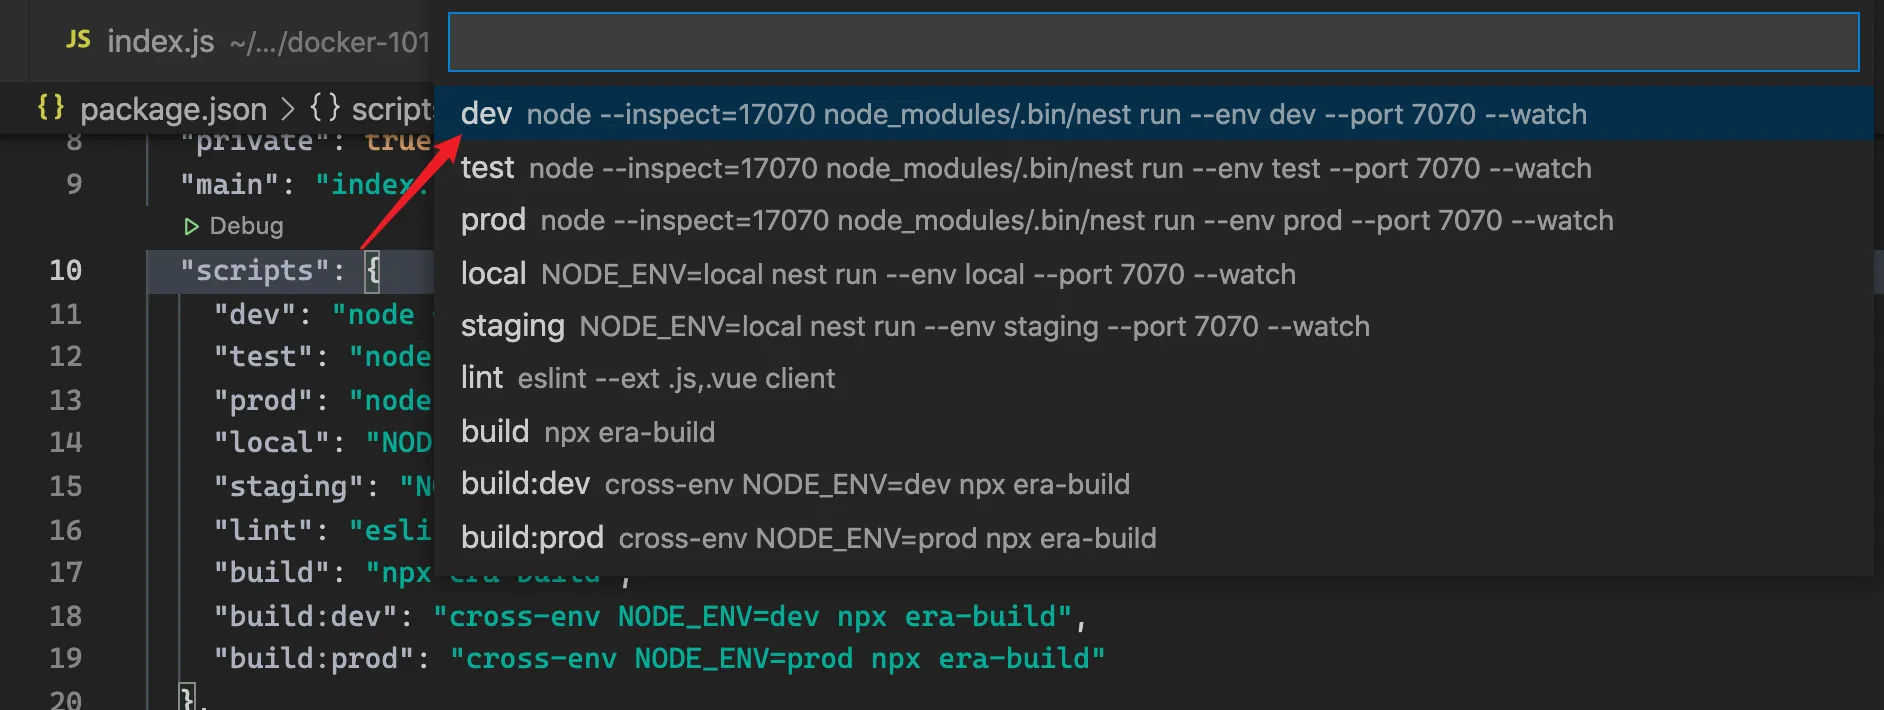This screenshot has width=1884, height=710.
Task: Click the braces icon beside package.json breadcrumb
Action: click(x=51, y=107)
